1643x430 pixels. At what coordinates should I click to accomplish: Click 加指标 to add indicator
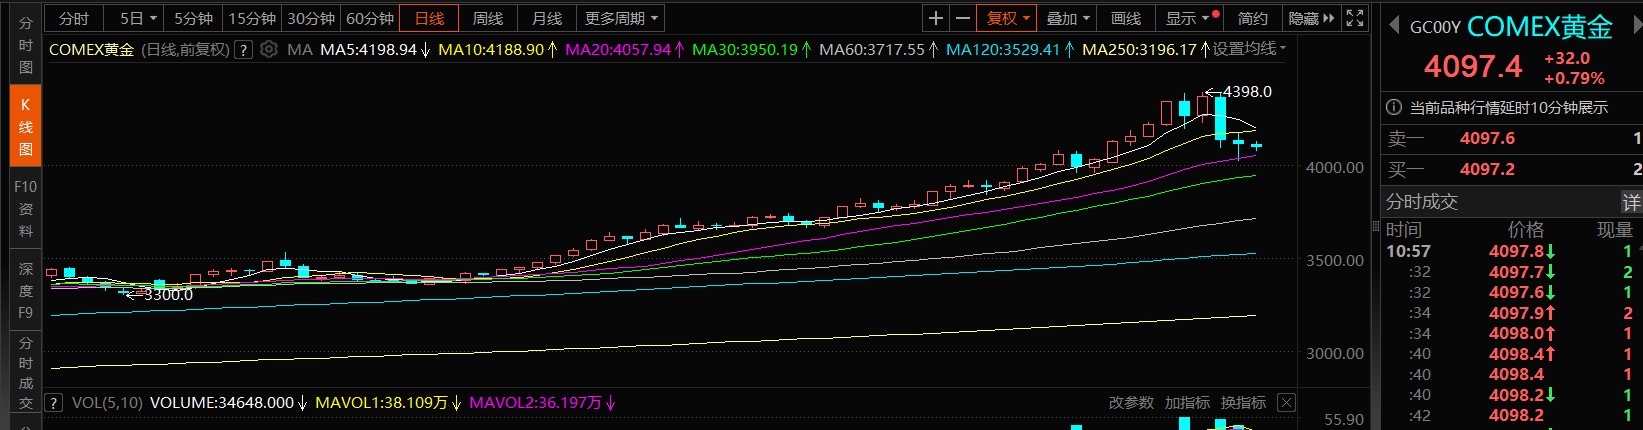[x=1187, y=403]
